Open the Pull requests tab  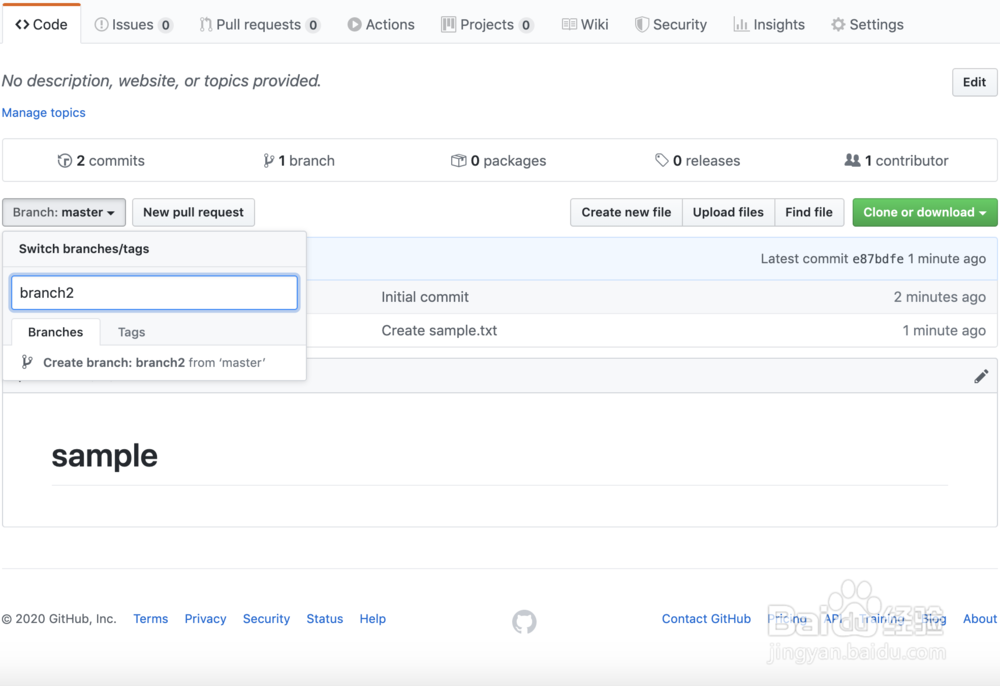click(259, 24)
